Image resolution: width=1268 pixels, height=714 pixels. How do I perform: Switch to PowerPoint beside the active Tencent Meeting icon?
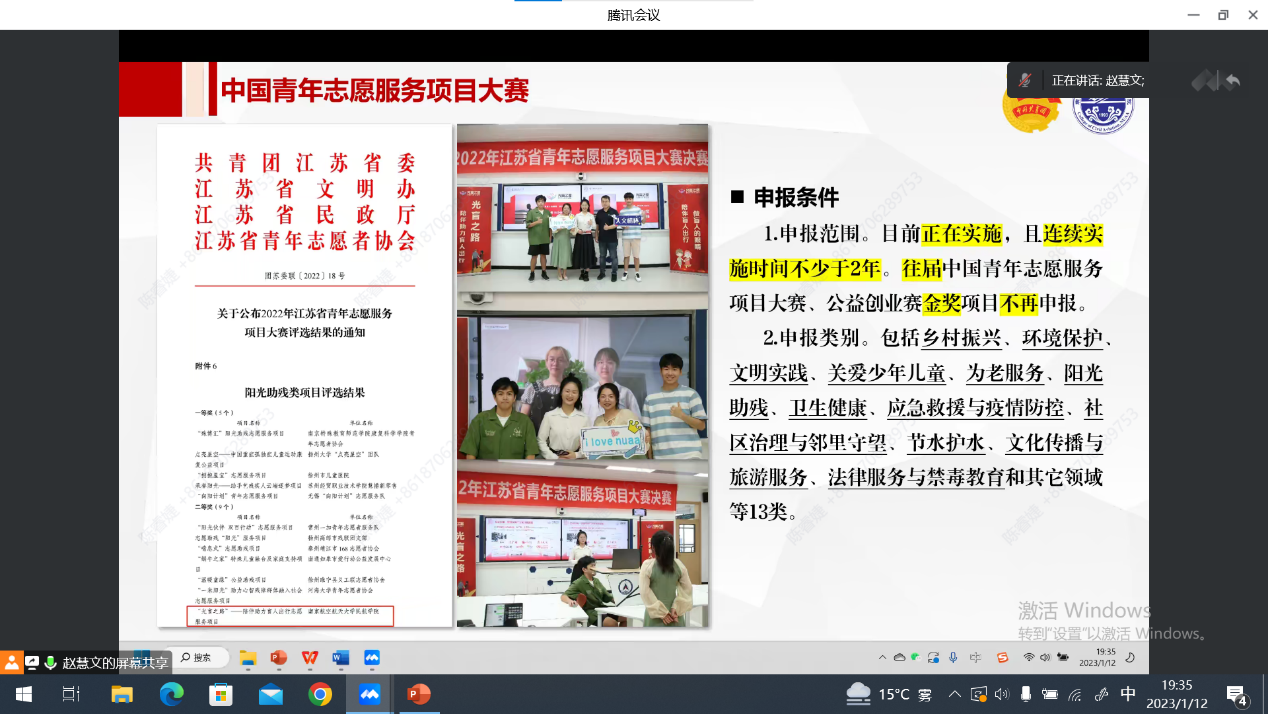[419, 694]
